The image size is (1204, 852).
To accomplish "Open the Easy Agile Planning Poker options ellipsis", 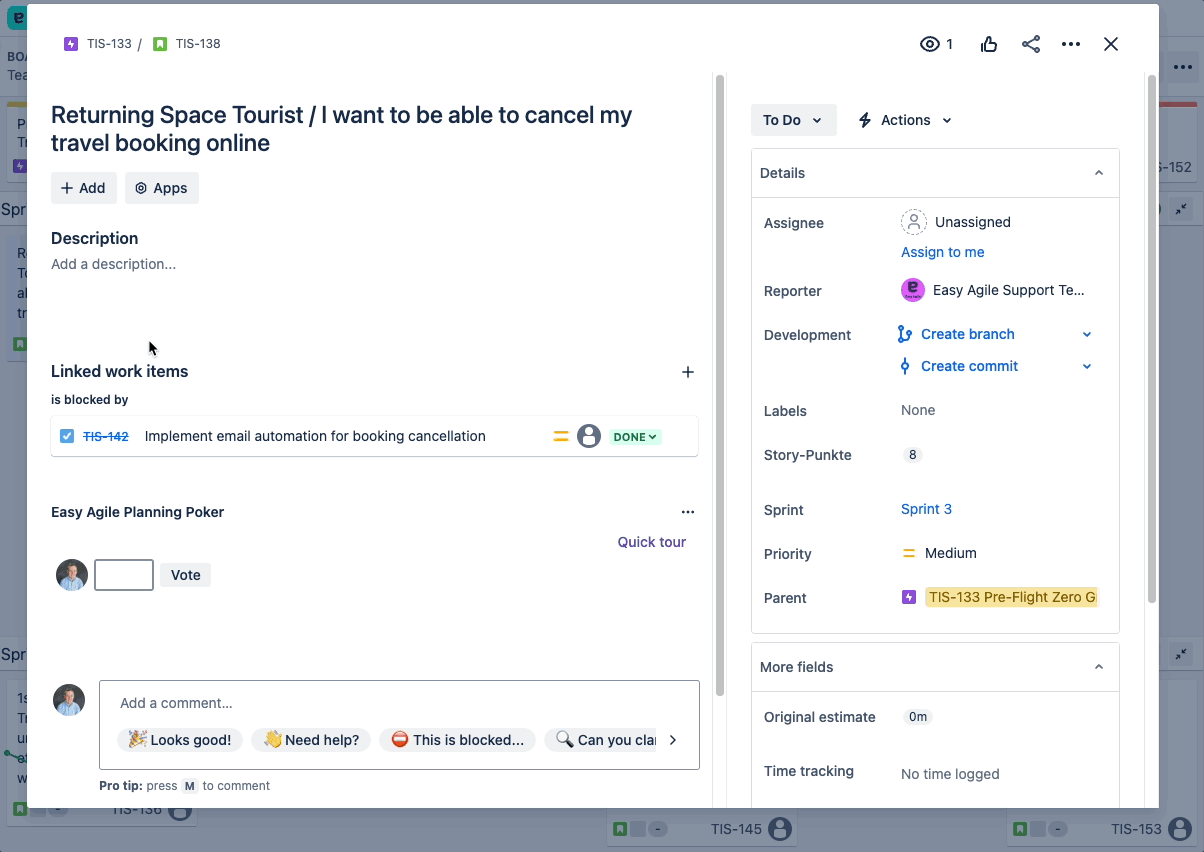I will (688, 512).
